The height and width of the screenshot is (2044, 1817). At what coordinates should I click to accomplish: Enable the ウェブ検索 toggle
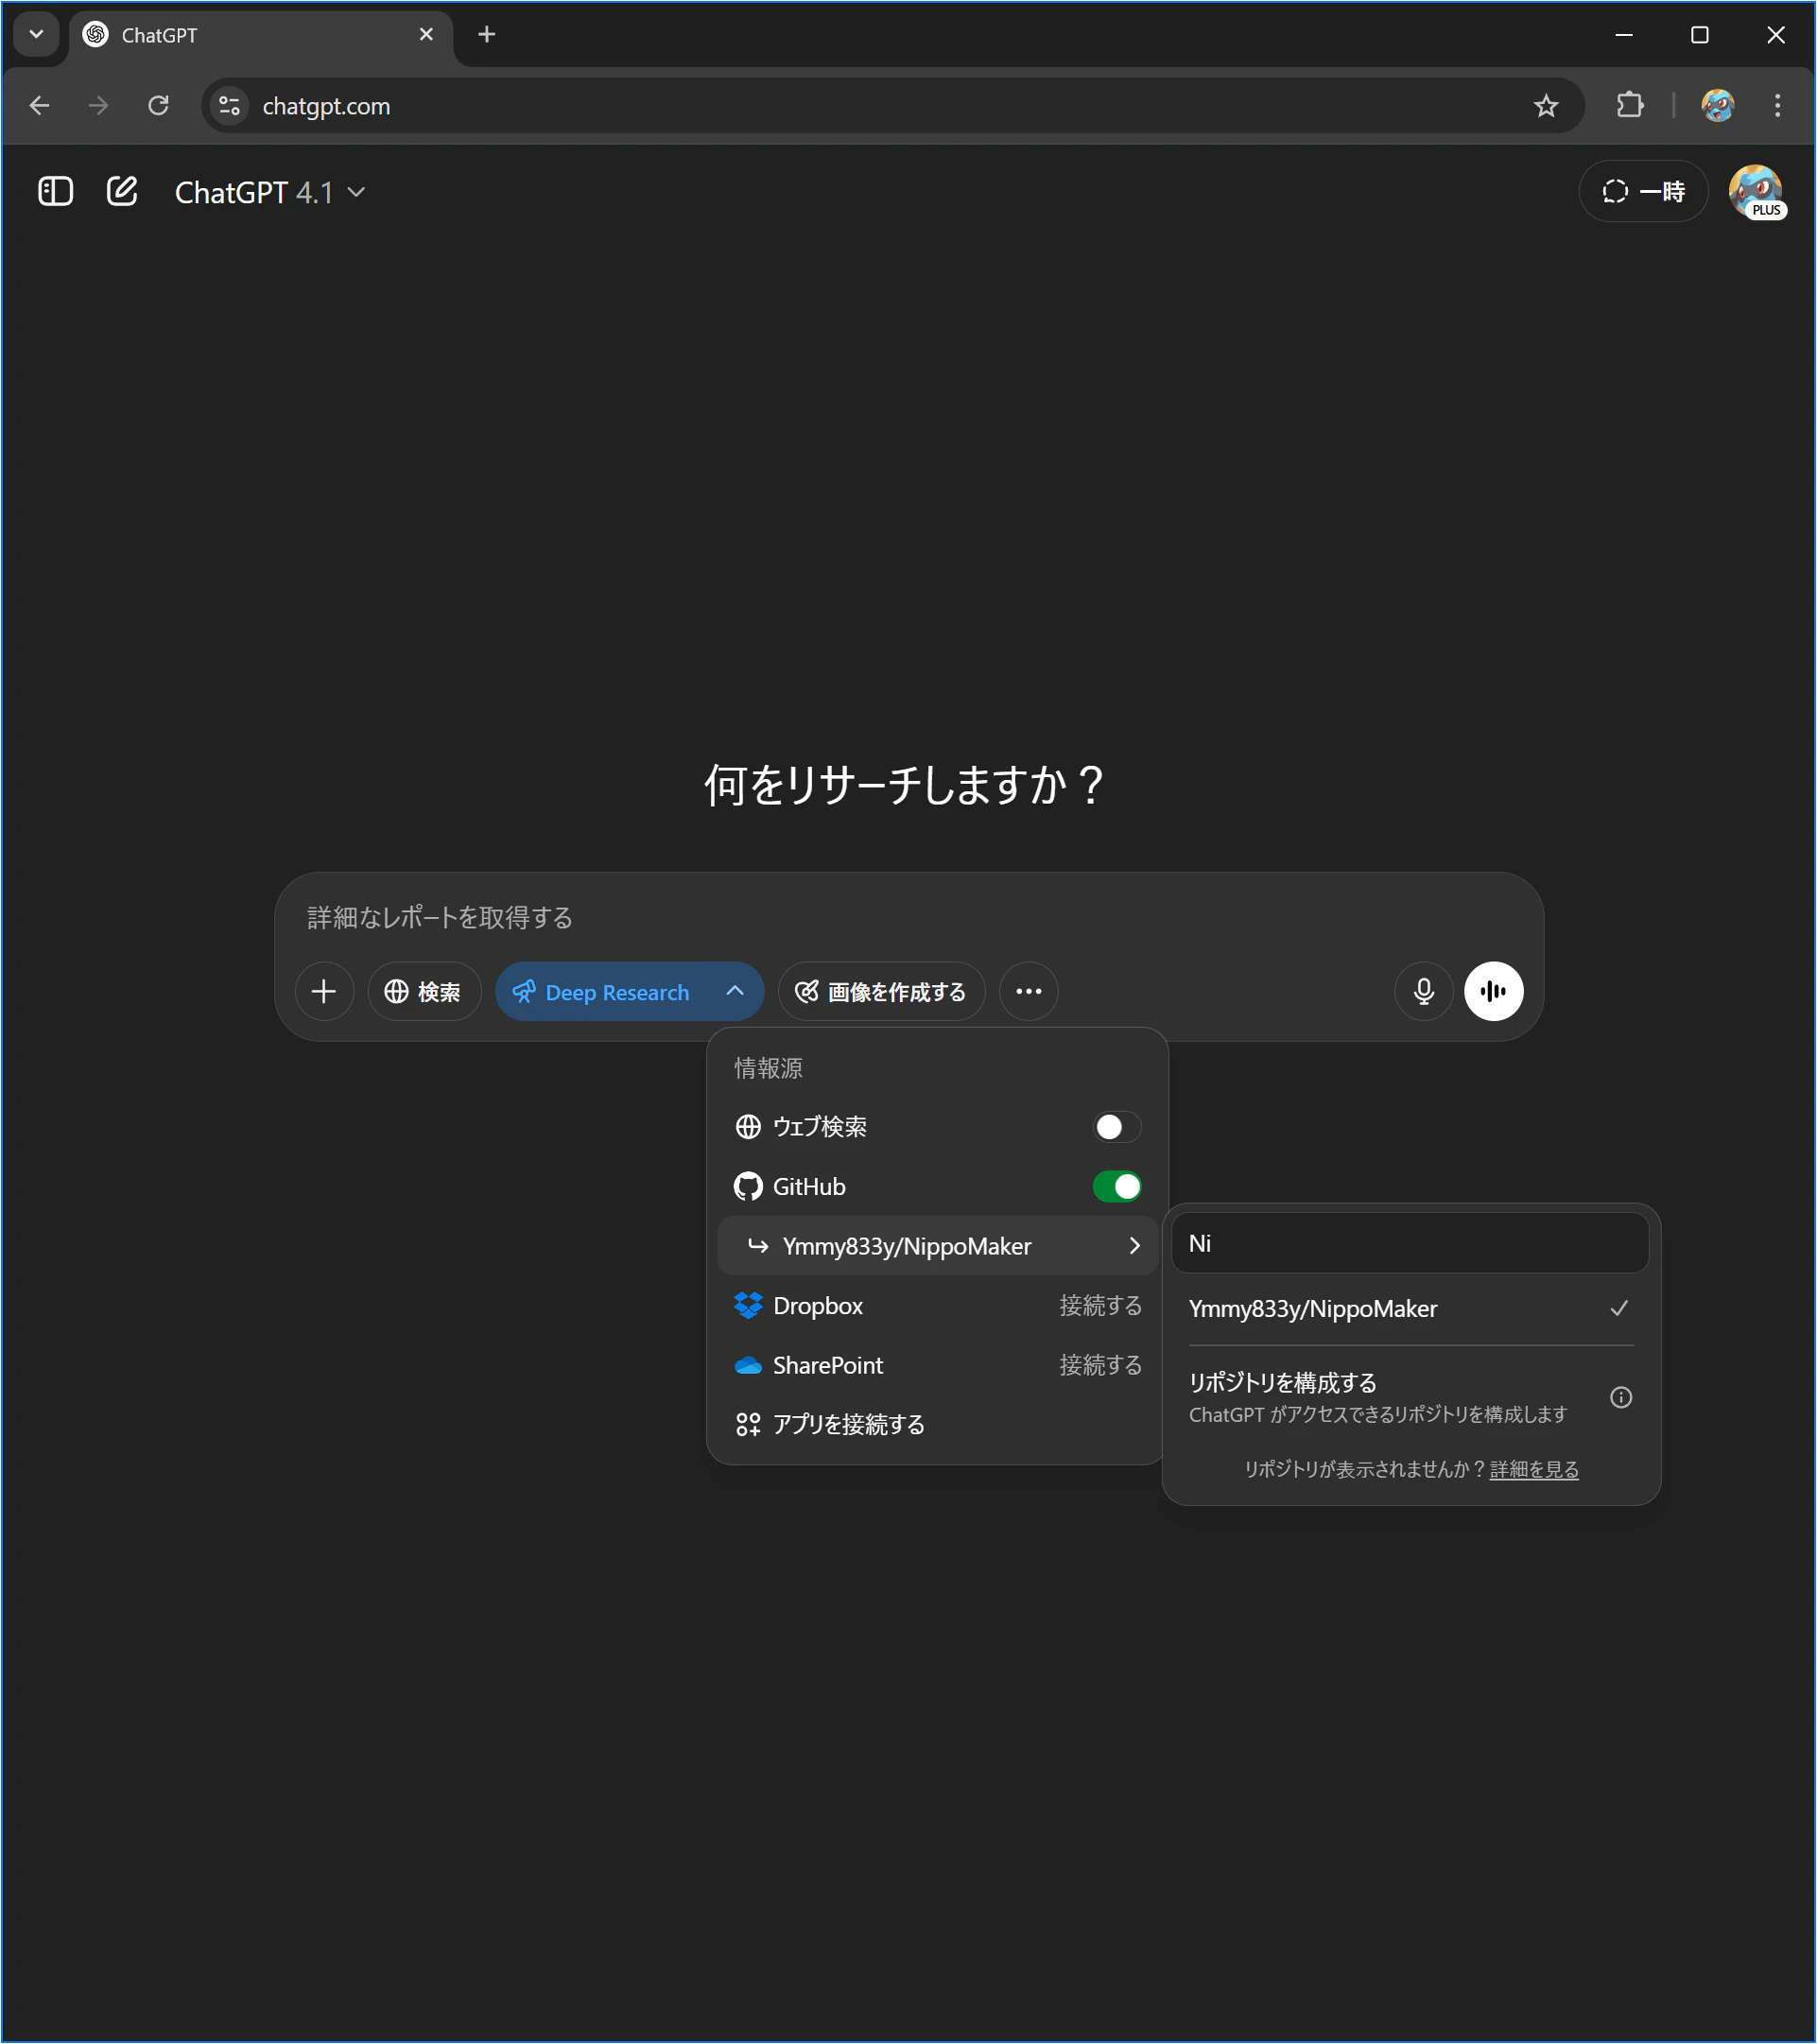[1116, 1127]
